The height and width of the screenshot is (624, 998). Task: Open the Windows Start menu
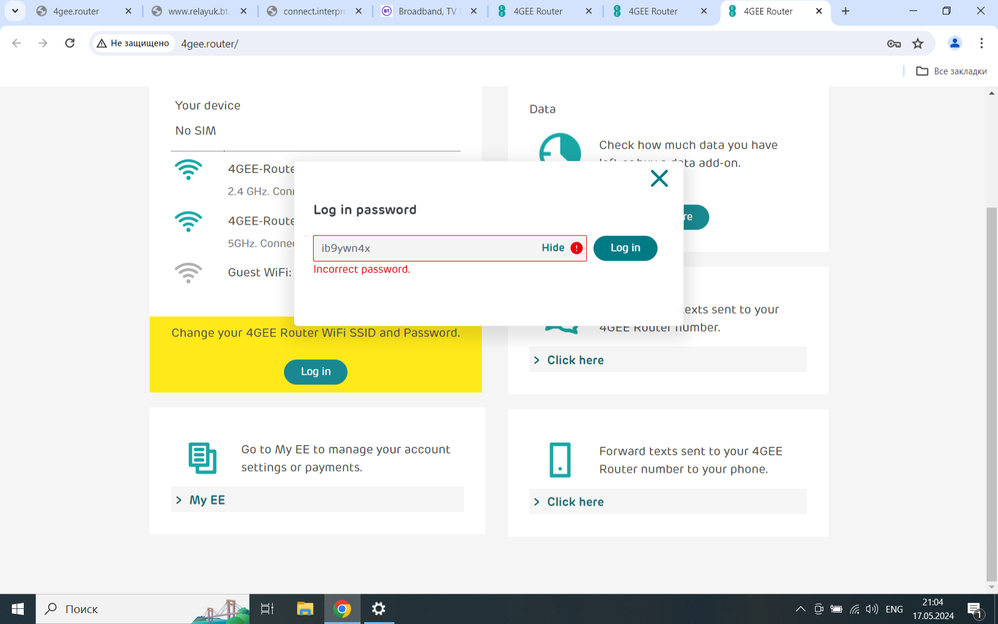pyautogui.click(x=18, y=609)
